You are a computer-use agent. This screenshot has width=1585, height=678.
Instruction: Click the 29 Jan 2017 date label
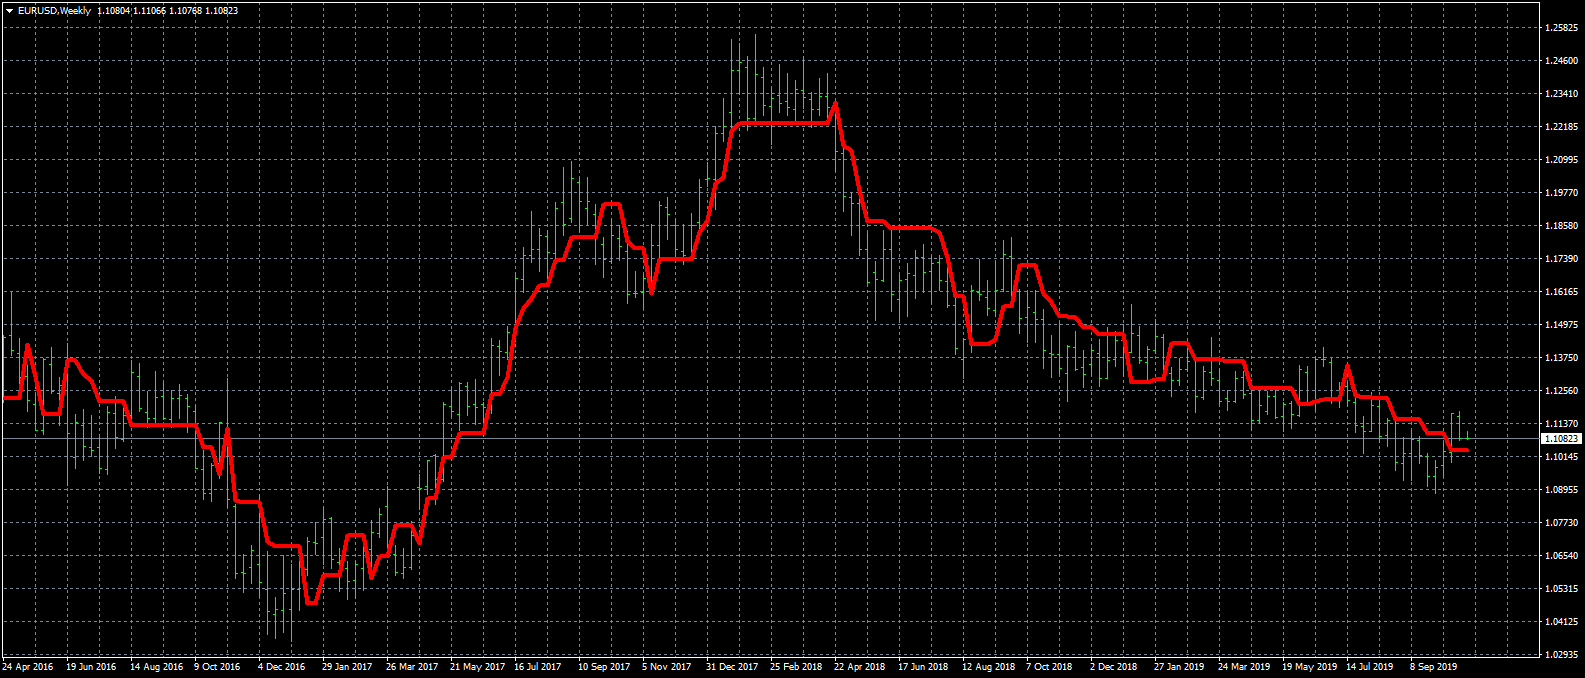click(x=347, y=666)
